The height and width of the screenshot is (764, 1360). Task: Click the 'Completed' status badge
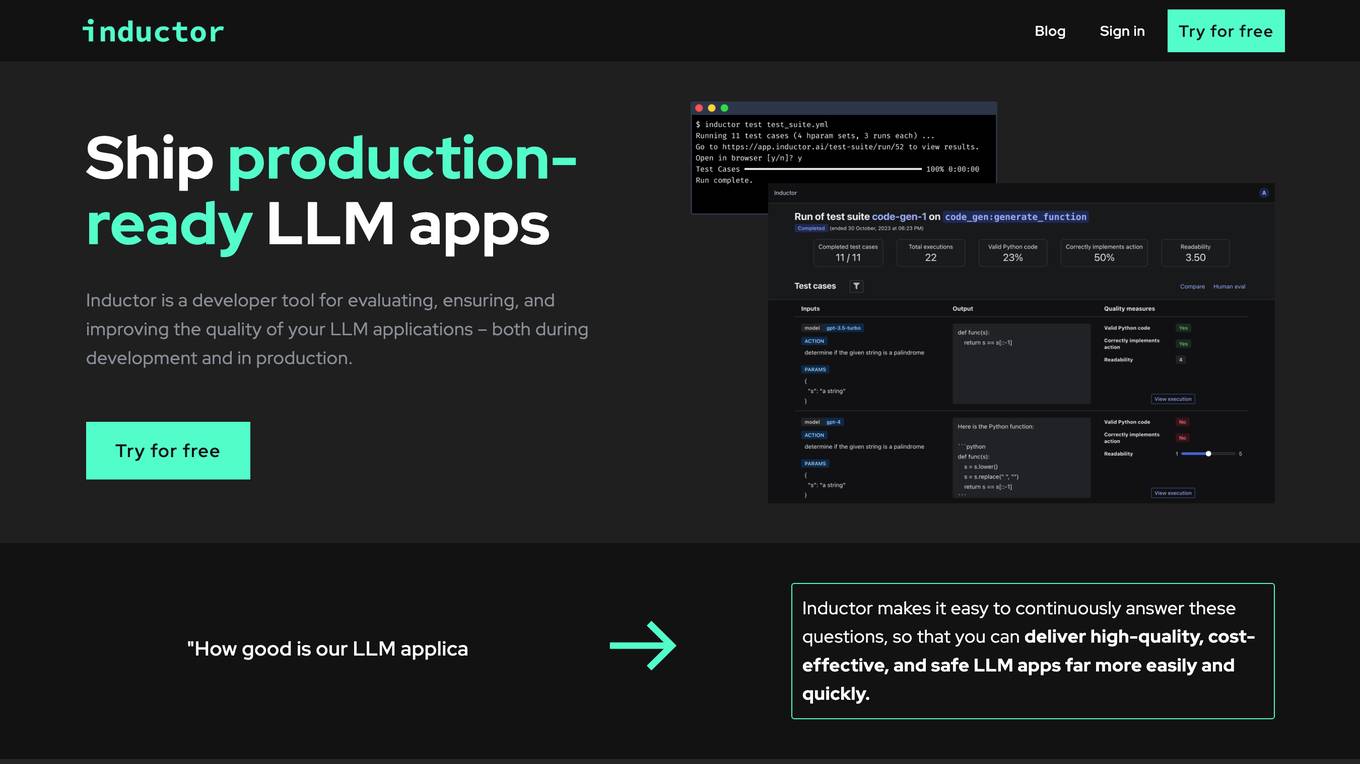810,228
